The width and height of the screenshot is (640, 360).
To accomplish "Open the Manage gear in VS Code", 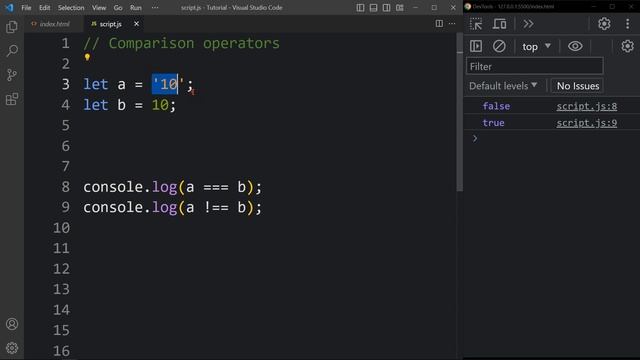I will 12,348.
